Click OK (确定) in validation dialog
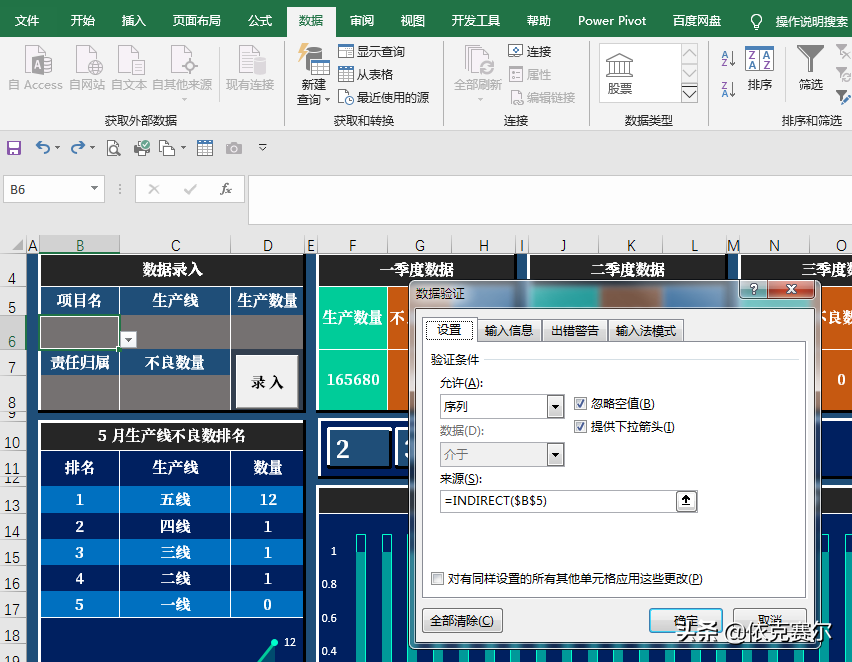The width and height of the screenshot is (852, 662). click(686, 620)
